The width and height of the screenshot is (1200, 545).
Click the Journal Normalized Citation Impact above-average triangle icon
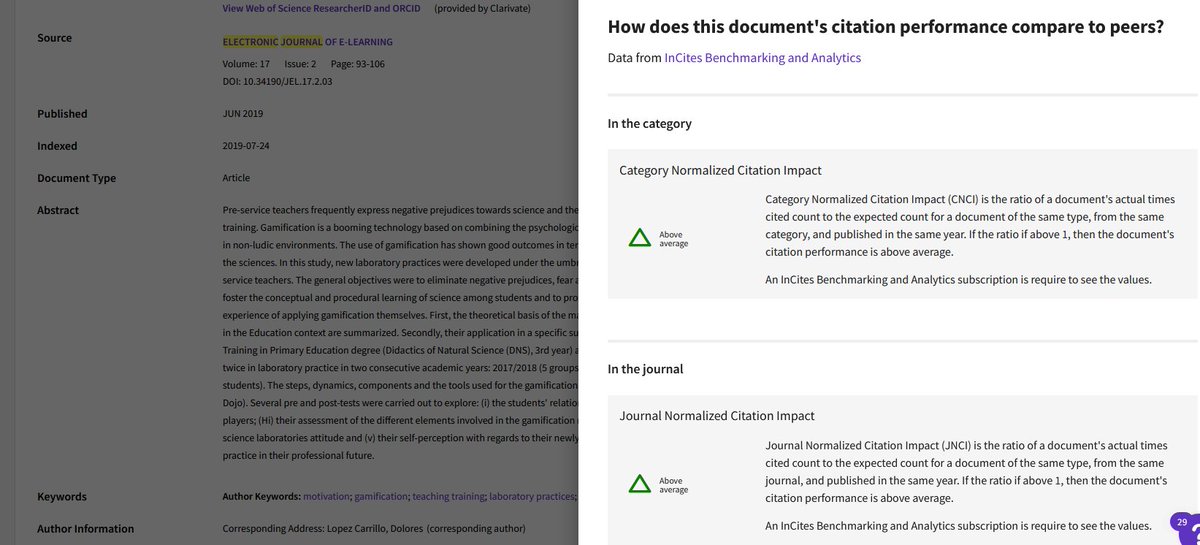[639, 484]
